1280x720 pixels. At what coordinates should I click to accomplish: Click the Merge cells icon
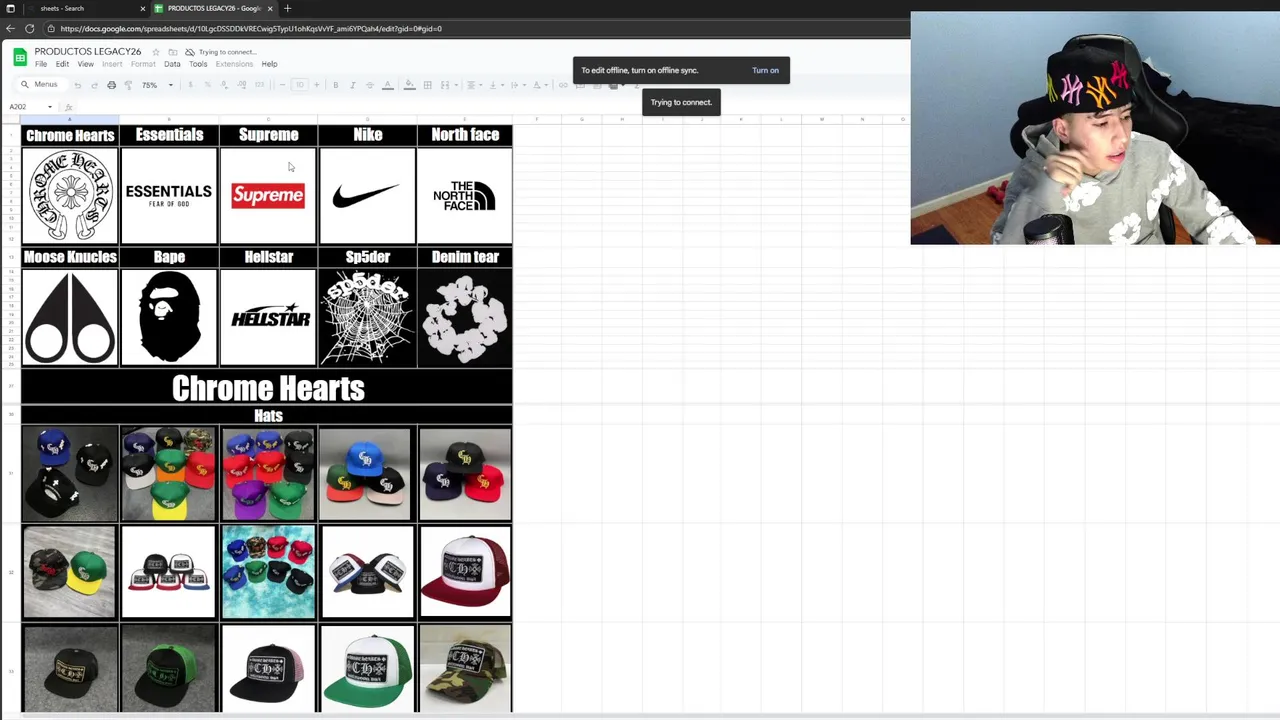point(444,85)
